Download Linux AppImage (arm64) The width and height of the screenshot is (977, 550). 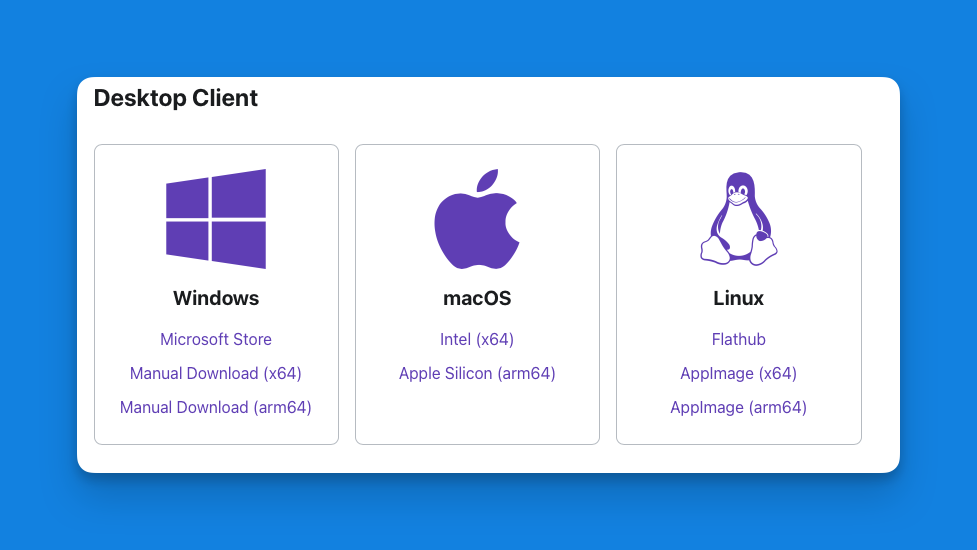738,407
